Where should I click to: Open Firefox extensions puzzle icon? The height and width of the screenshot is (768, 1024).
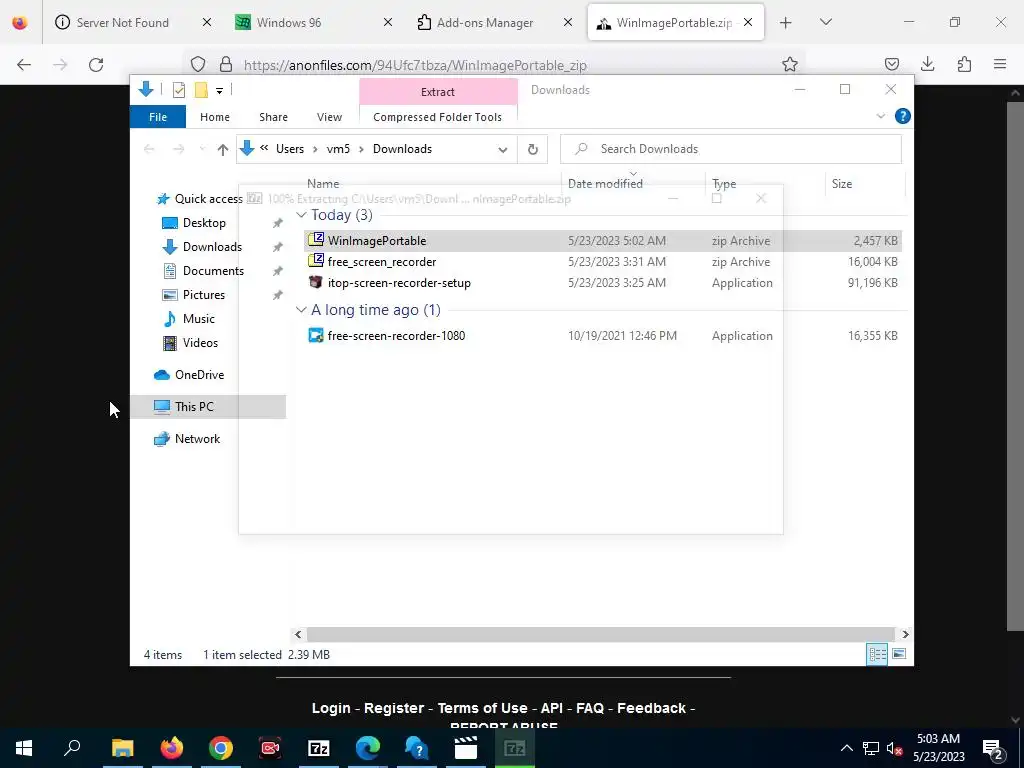(964, 64)
